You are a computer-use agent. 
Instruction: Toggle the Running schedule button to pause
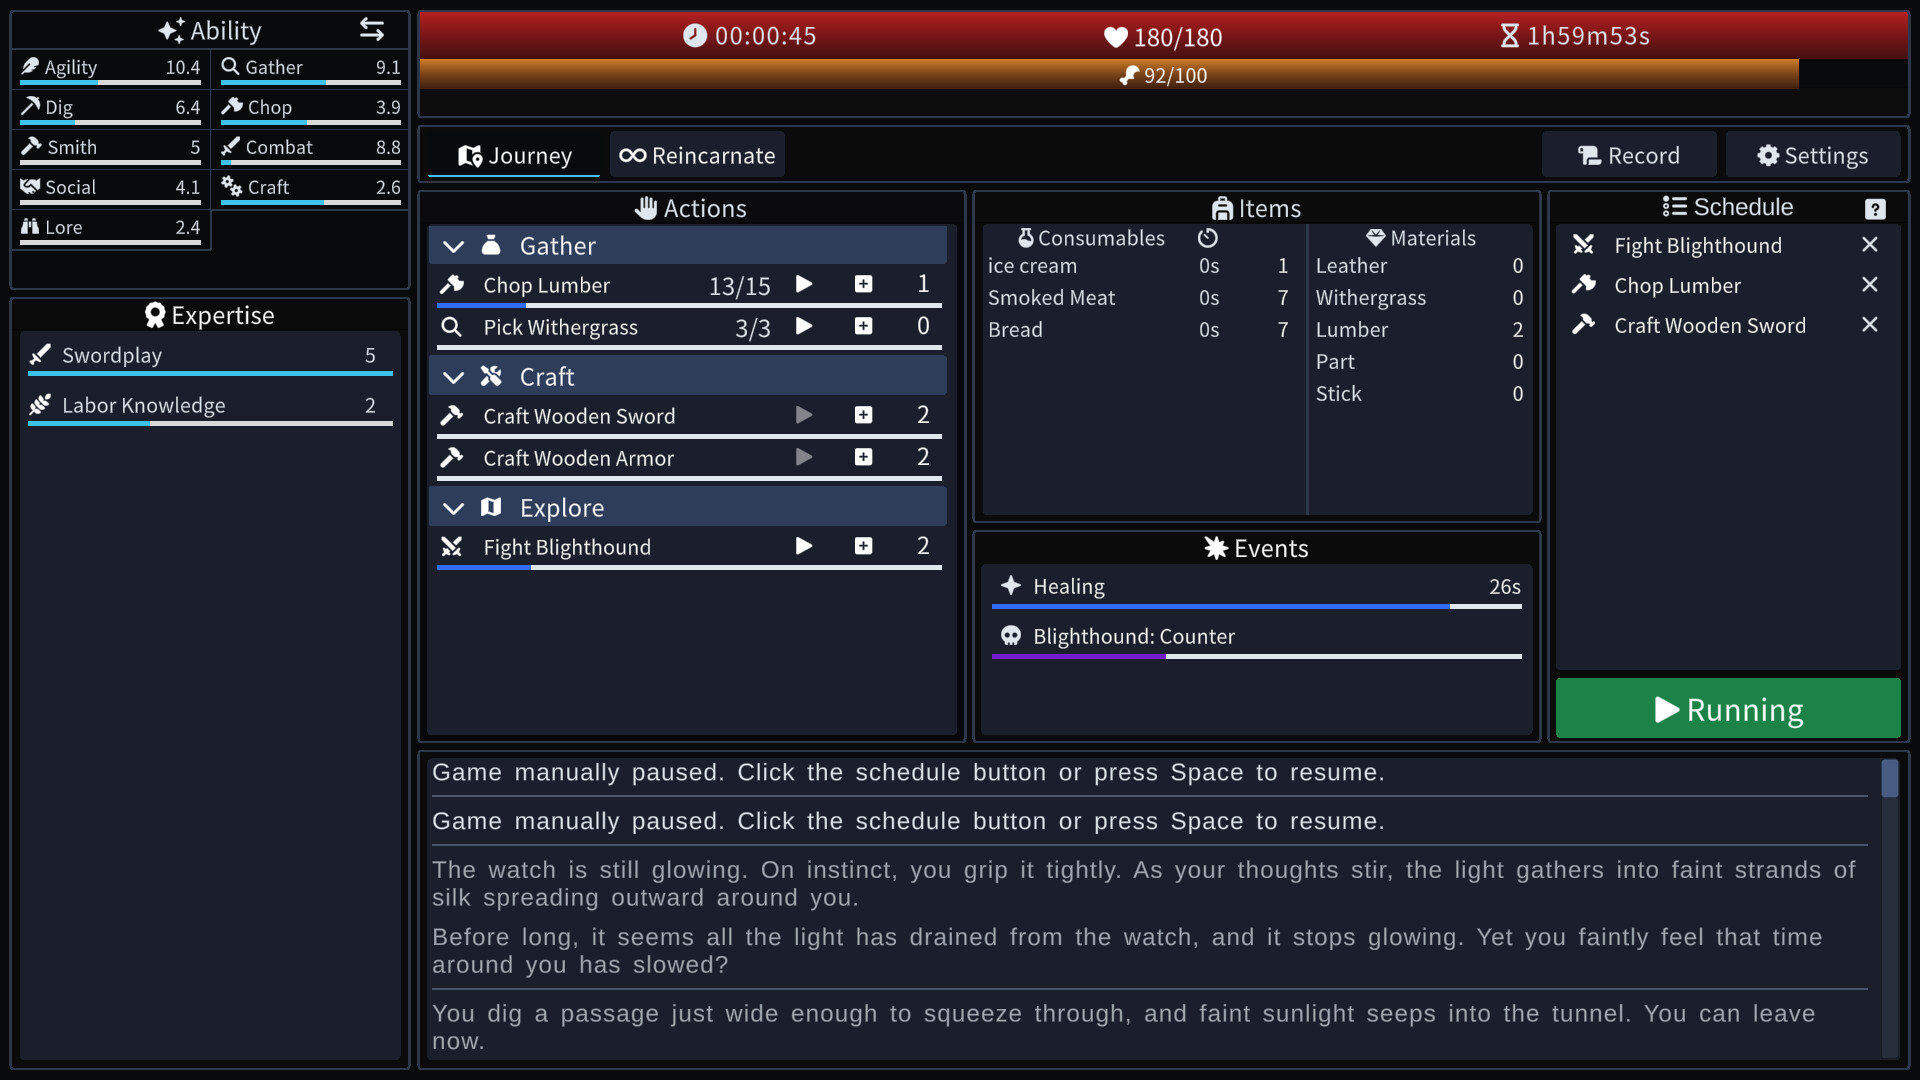click(x=1728, y=709)
